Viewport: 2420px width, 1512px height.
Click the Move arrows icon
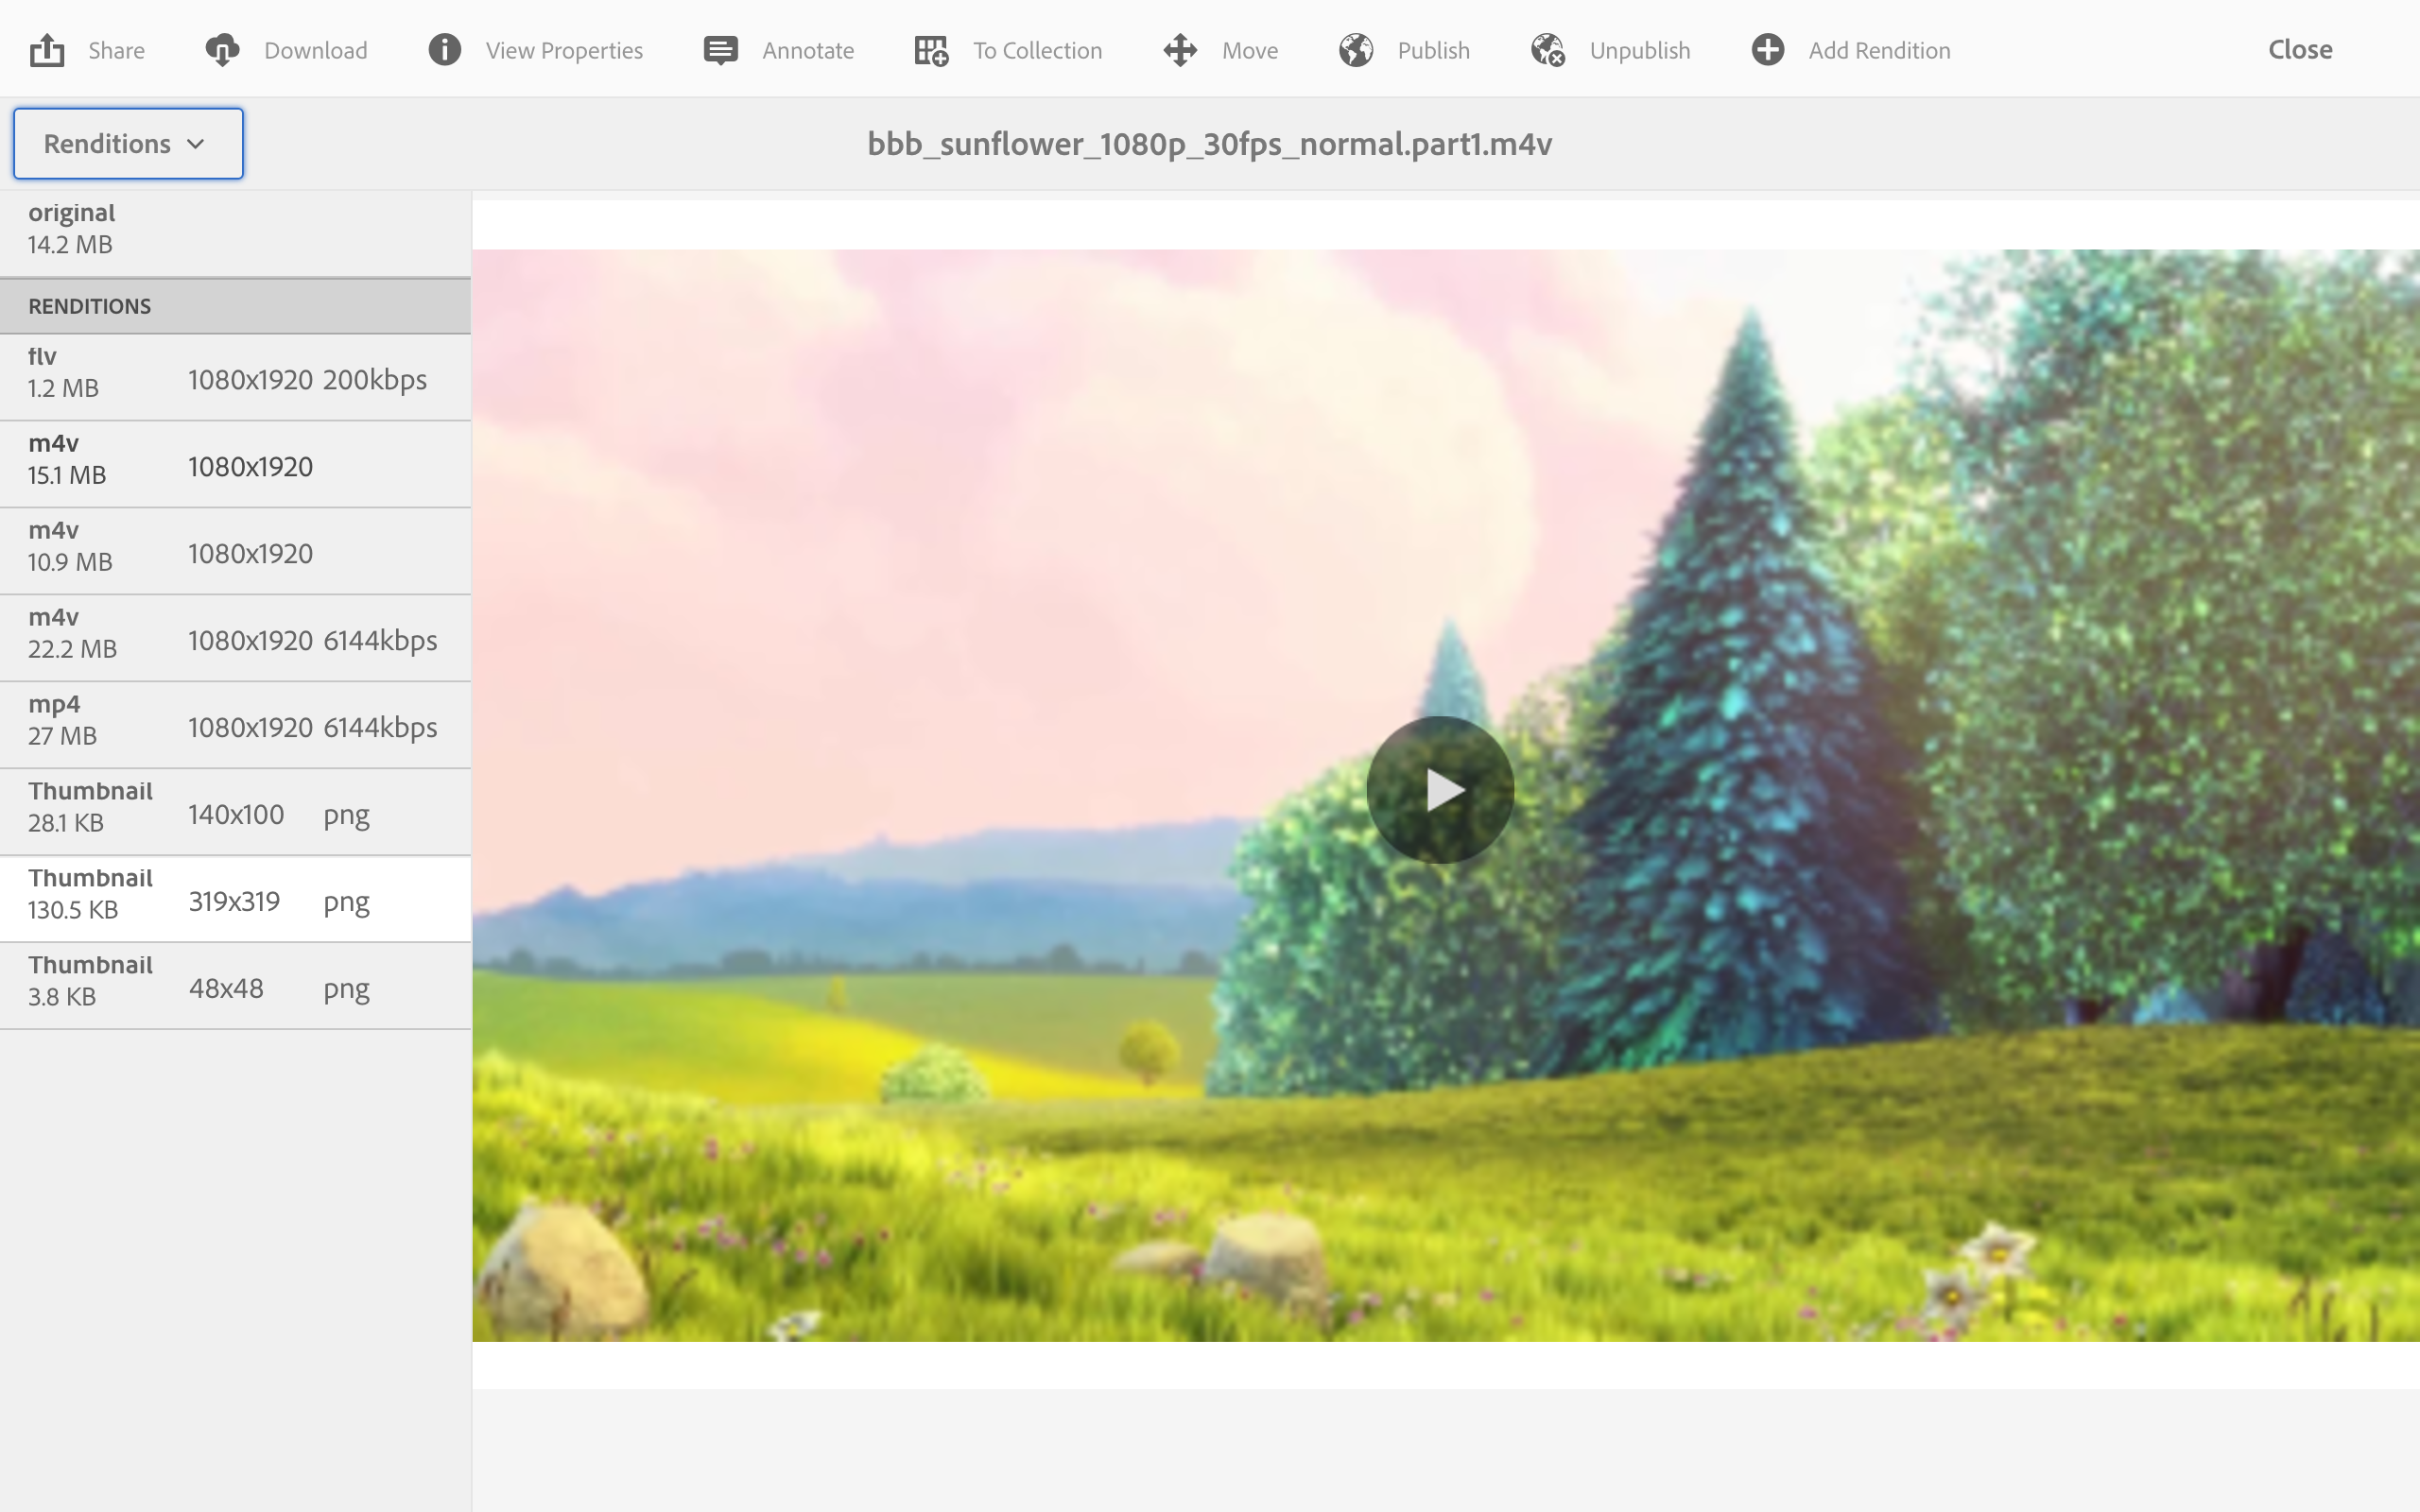click(x=1180, y=50)
